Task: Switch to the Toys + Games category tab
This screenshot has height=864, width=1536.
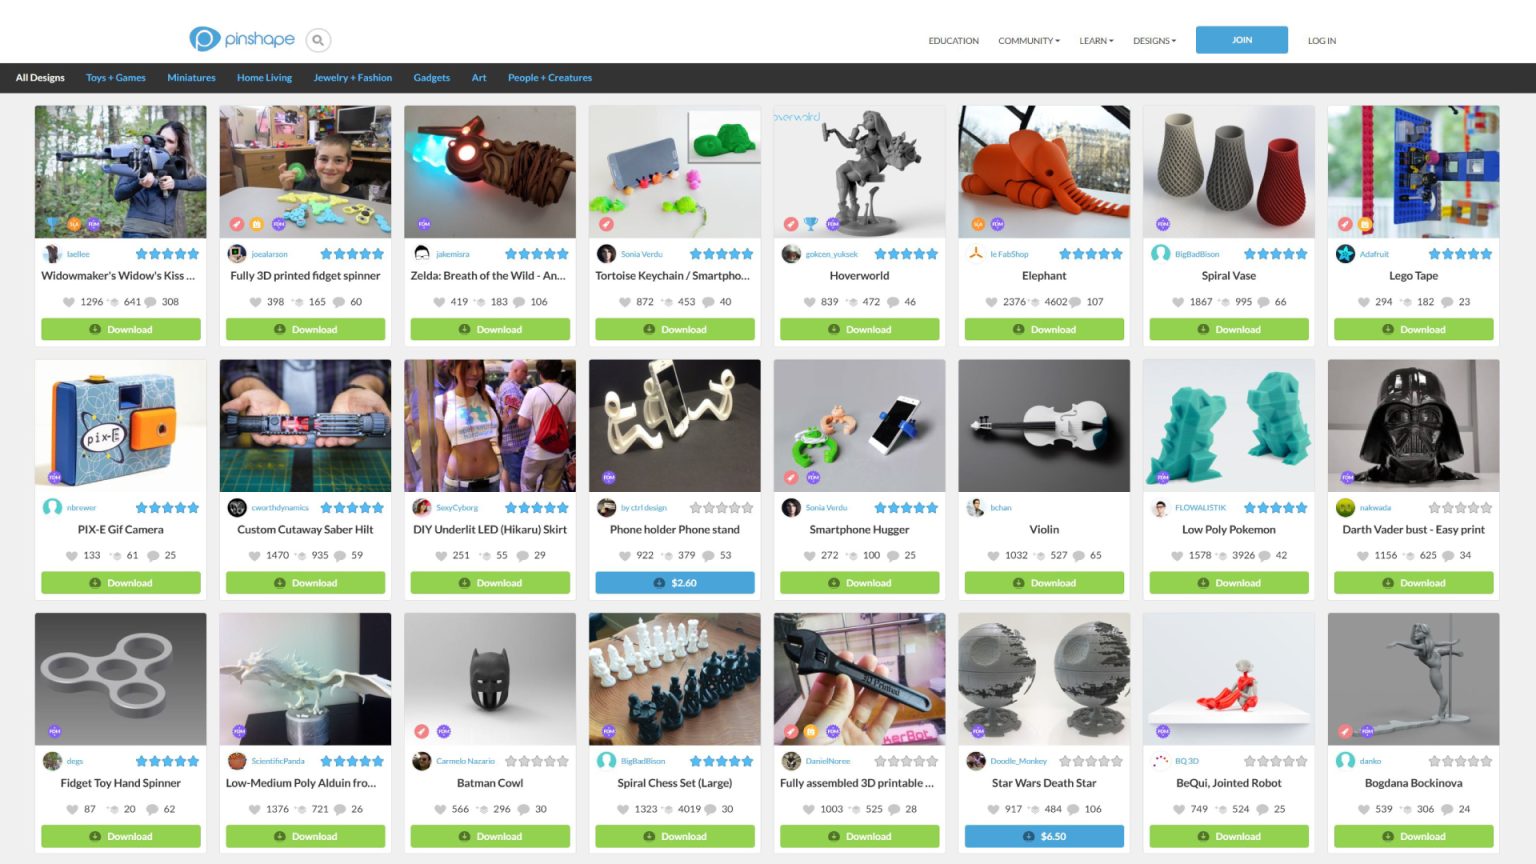Action: [115, 77]
